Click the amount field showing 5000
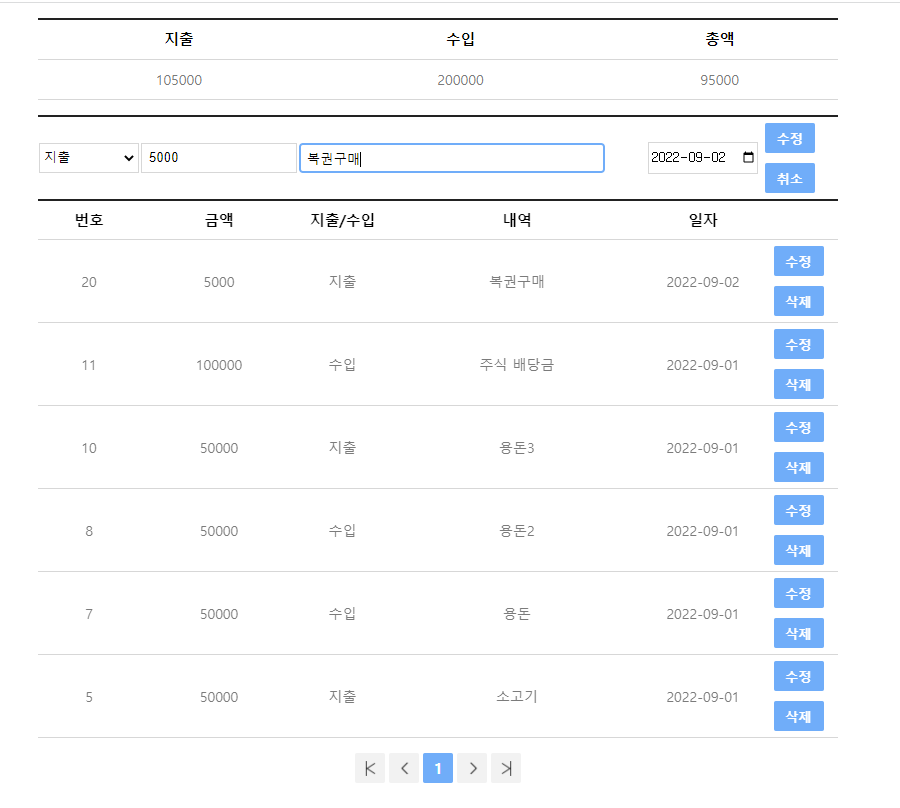Viewport: 900px width, 808px height. click(x=219, y=158)
